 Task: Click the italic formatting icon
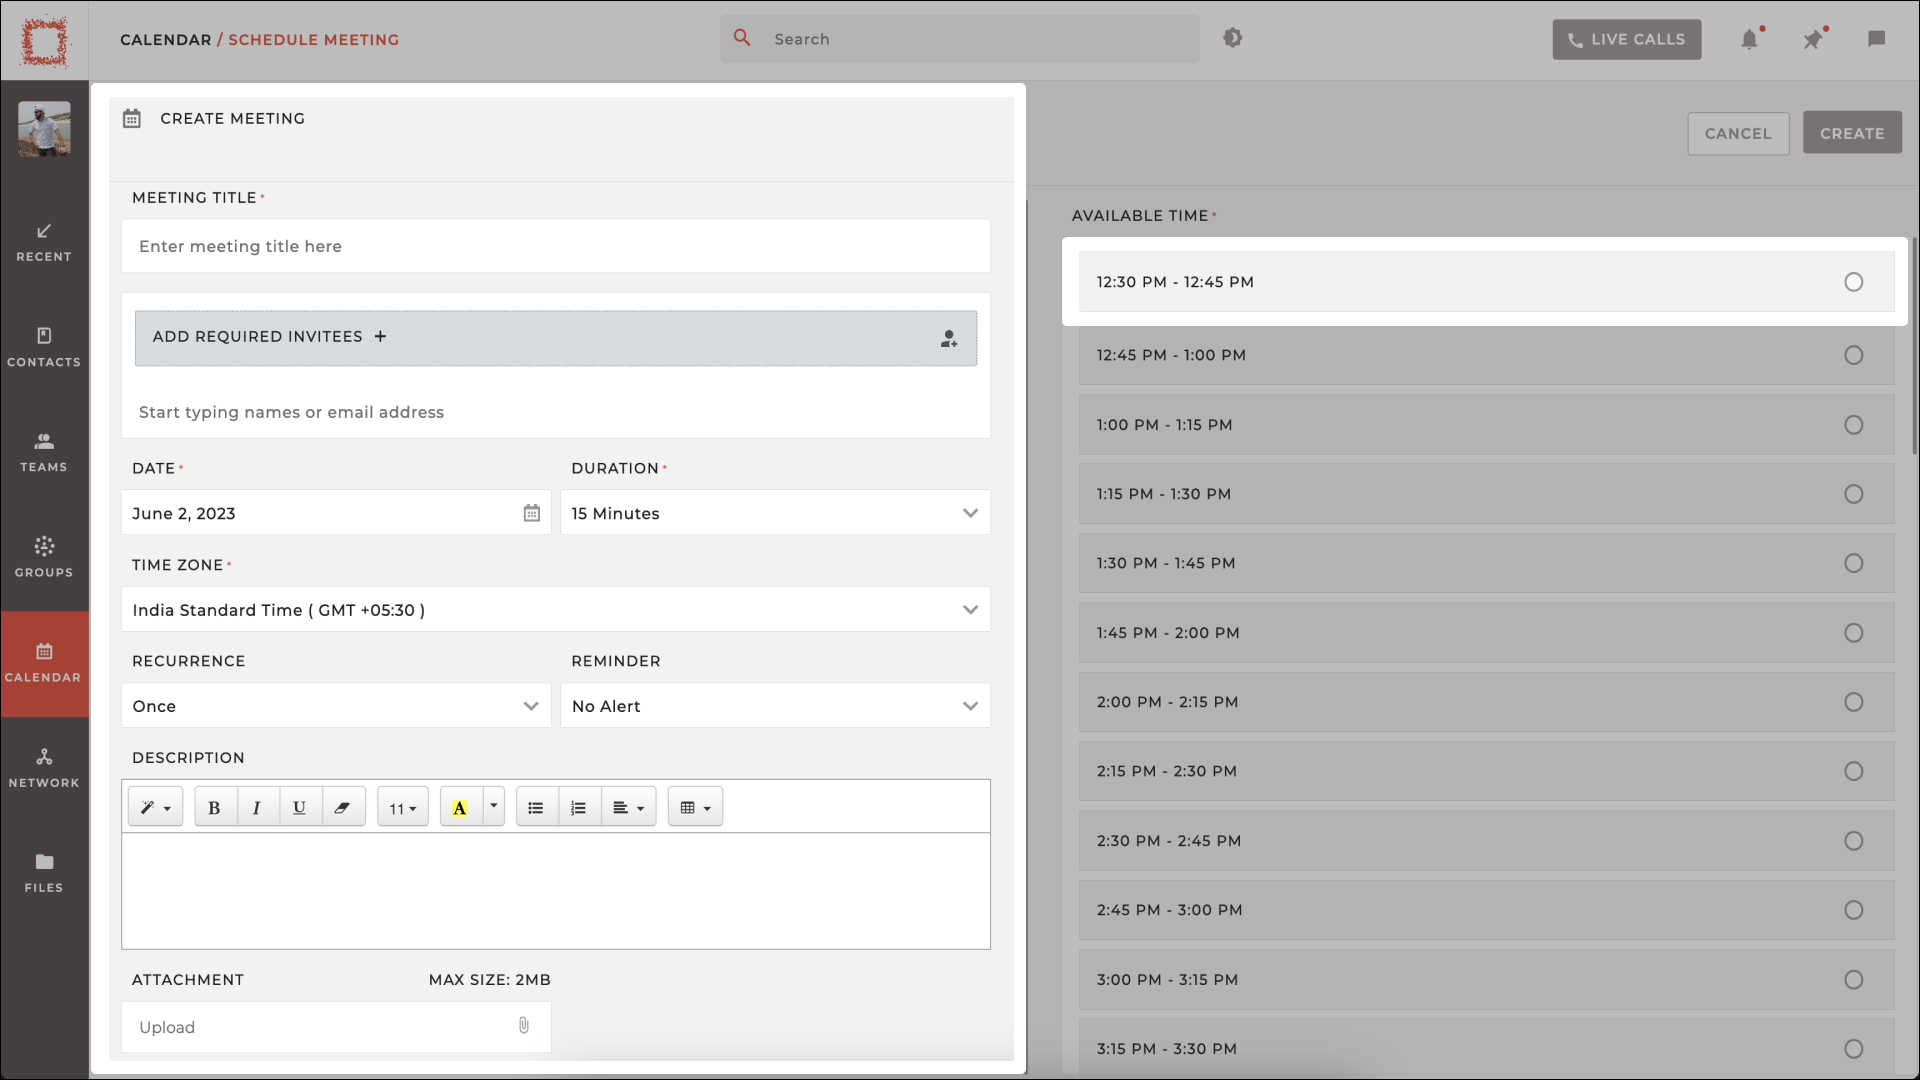(256, 807)
